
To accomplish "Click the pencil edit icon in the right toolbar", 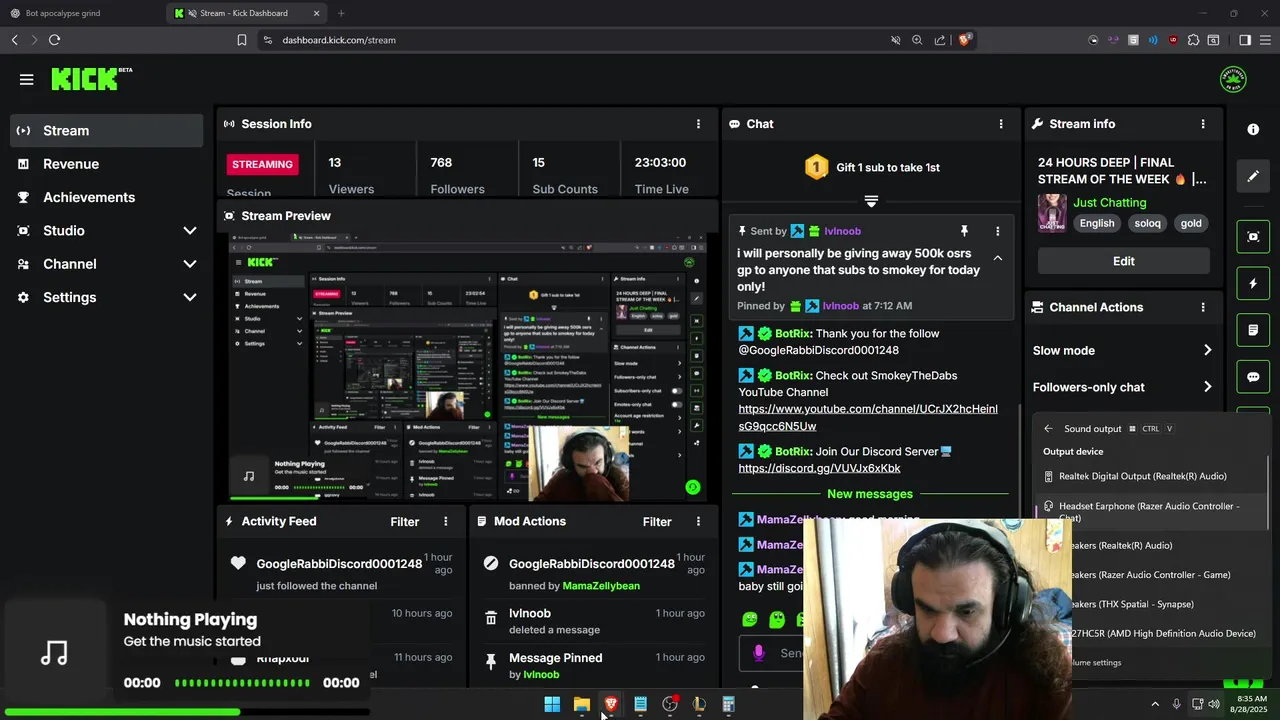I will tap(1253, 176).
